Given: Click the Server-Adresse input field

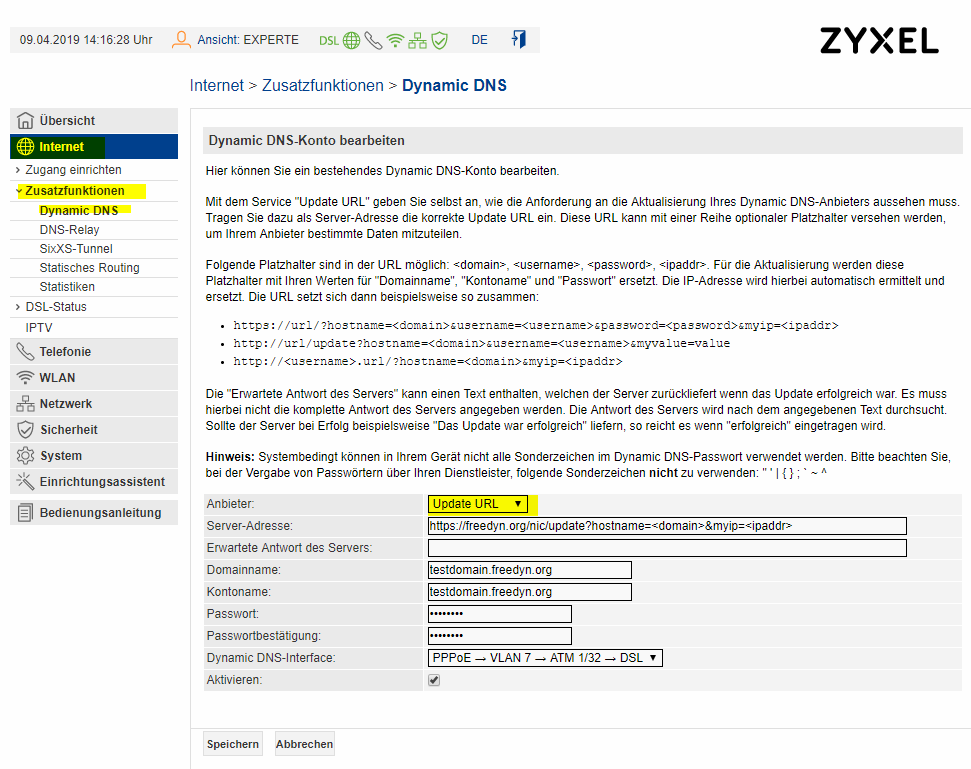Looking at the screenshot, I should [x=666, y=526].
